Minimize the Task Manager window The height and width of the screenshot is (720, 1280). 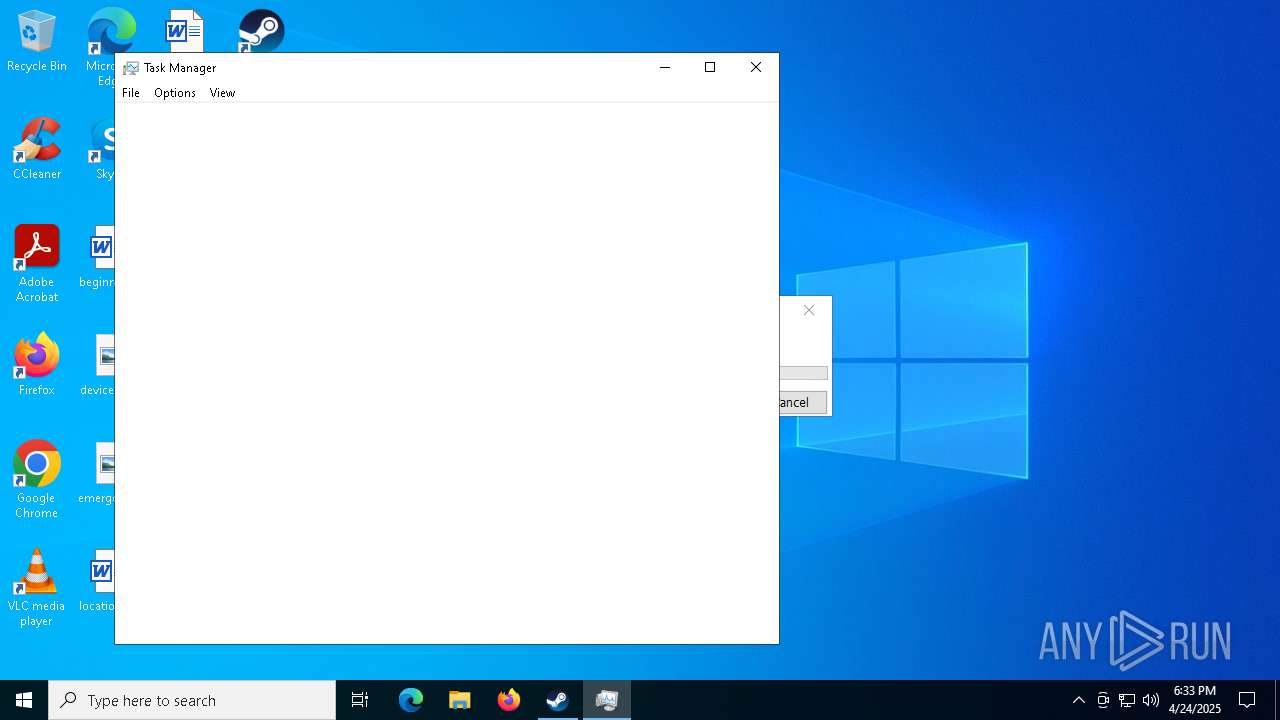click(x=664, y=68)
